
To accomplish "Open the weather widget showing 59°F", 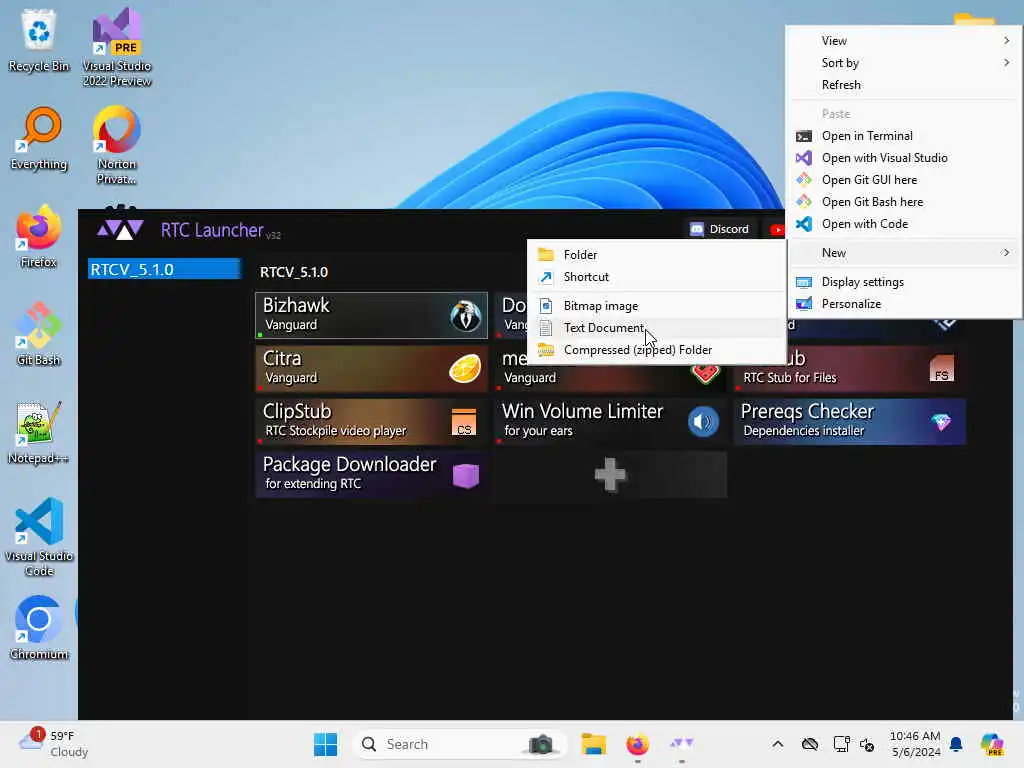I will click(x=54, y=744).
